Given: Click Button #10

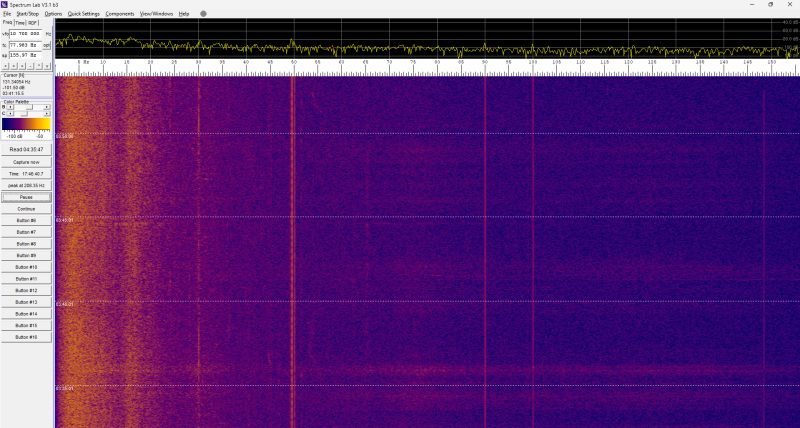Looking at the screenshot, I should [x=26, y=267].
